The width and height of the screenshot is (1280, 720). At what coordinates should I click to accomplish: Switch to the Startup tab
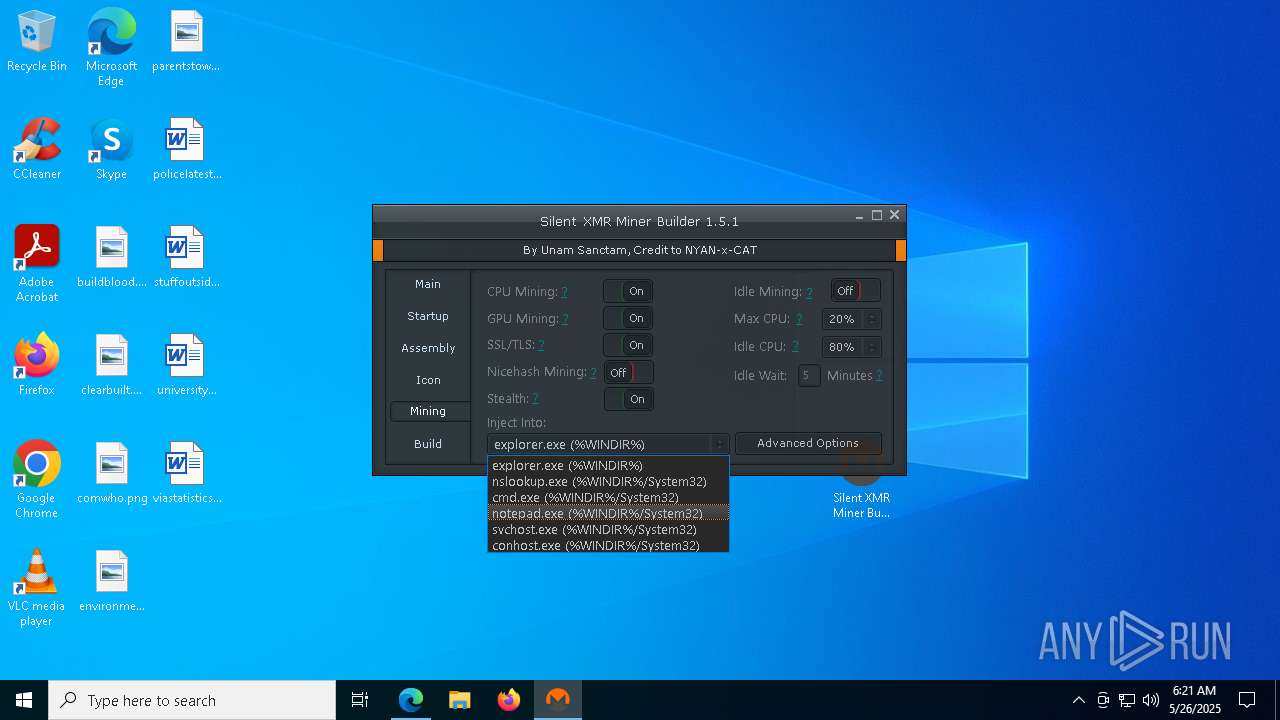pyautogui.click(x=428, y=316)
